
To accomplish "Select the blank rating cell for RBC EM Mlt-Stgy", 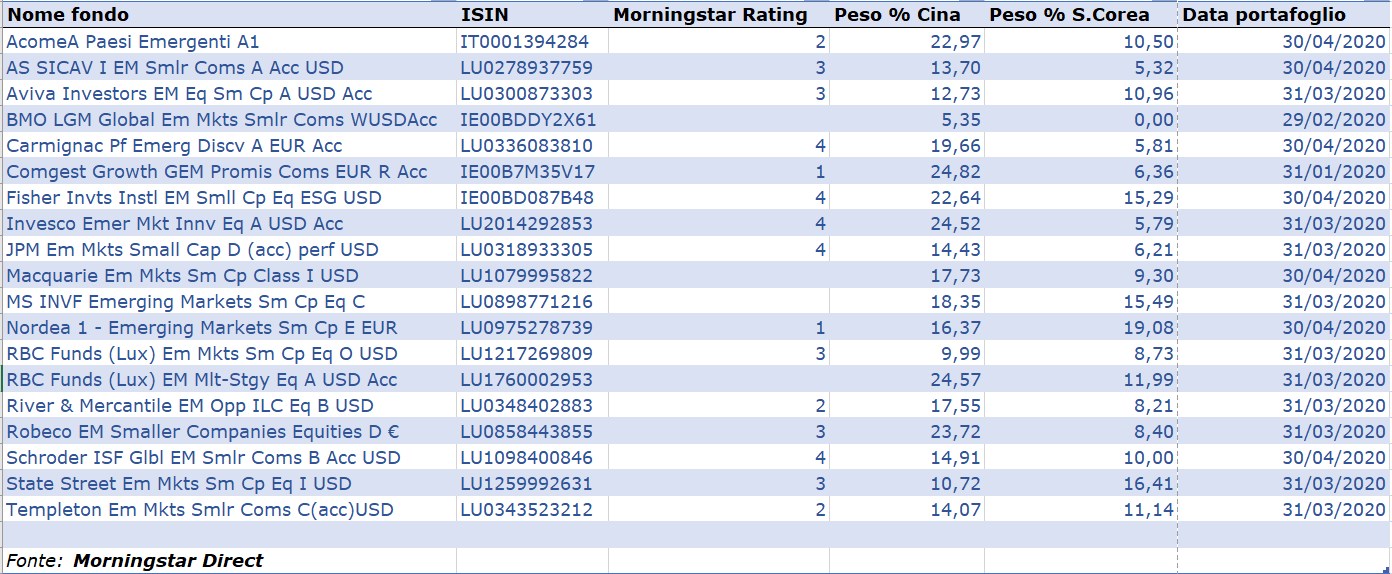I will coord(718,380).
